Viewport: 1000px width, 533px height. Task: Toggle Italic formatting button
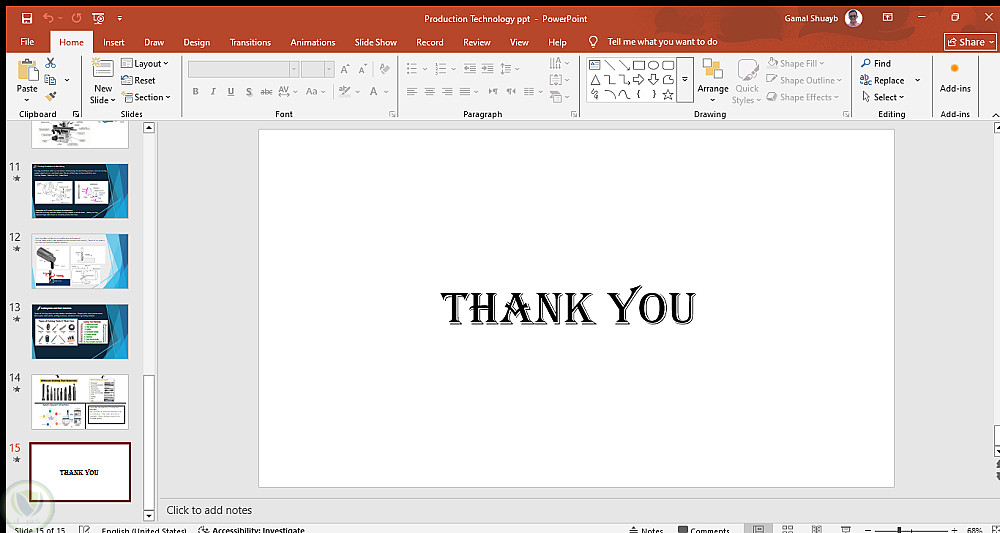pos(213,91)
